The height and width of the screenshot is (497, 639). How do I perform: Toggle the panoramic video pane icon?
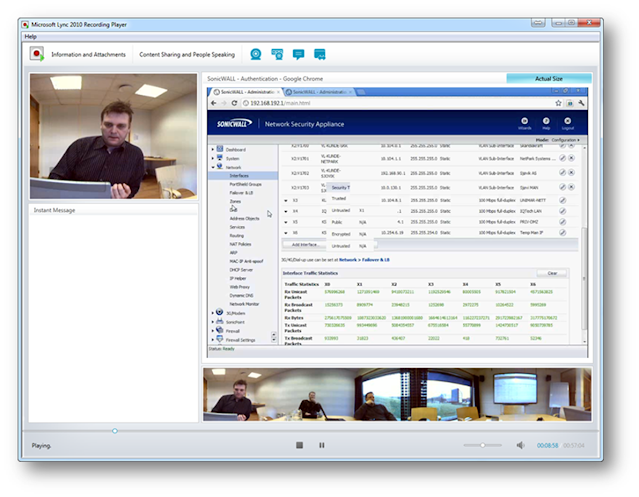tap(277, 54)
